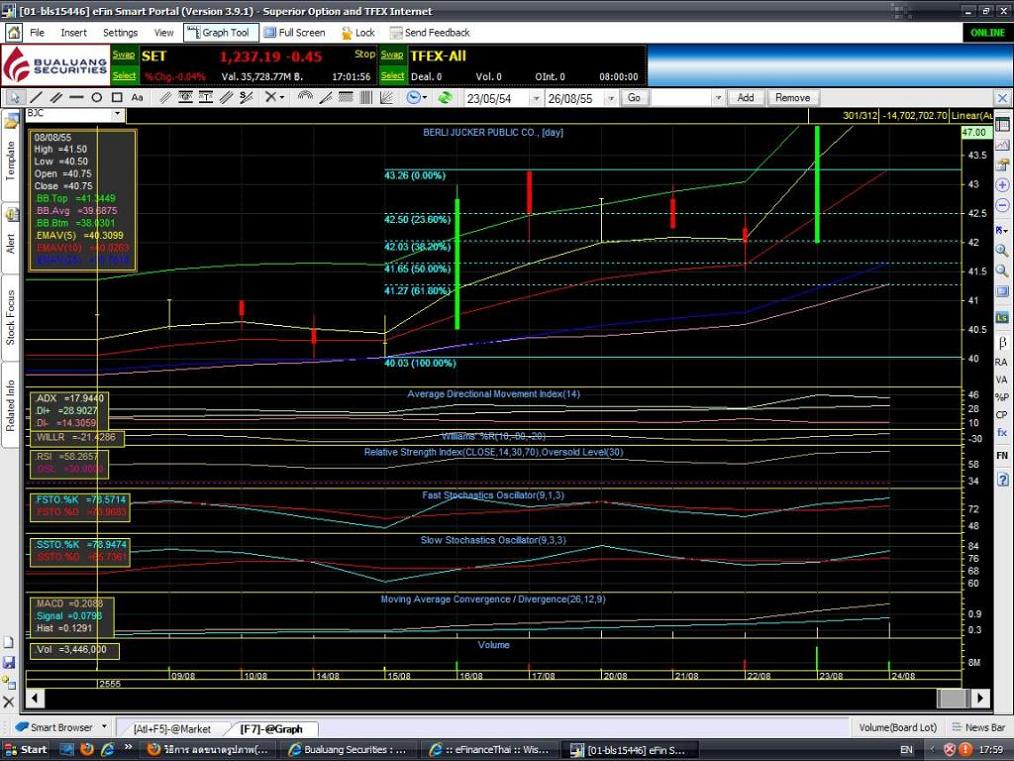Image resolution: width=1014 pixels, height=761 pixels.
Task: Click the green refresh icon in toolbar
Action: [445, 98]
